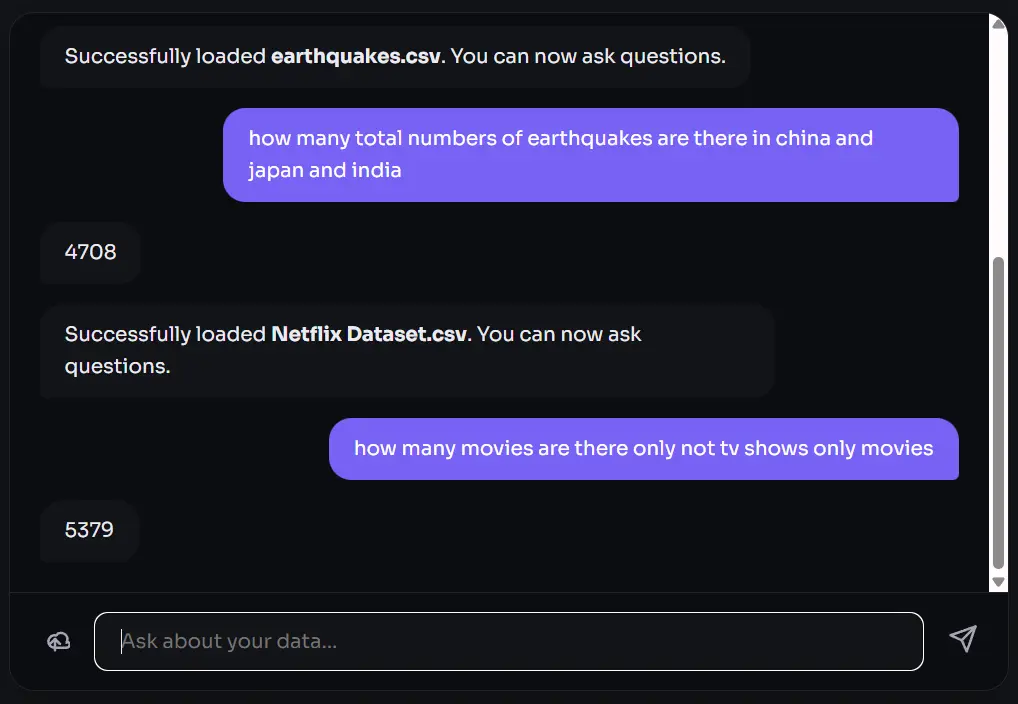Click the movies question purple bubble

643,448
